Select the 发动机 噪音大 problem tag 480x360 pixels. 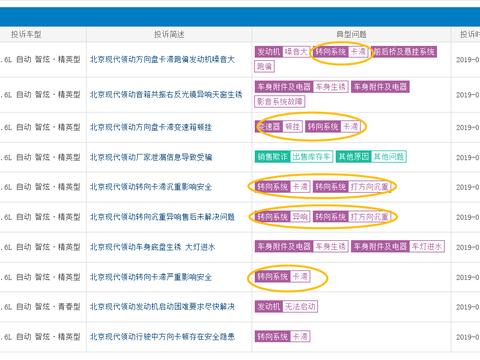tap(283, 52)
